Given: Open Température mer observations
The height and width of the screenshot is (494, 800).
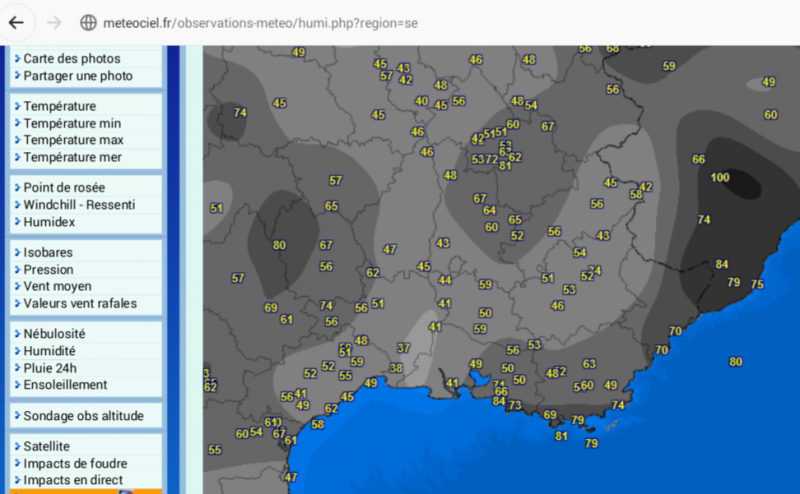Looking at the screenshot, I should point(73,157).
